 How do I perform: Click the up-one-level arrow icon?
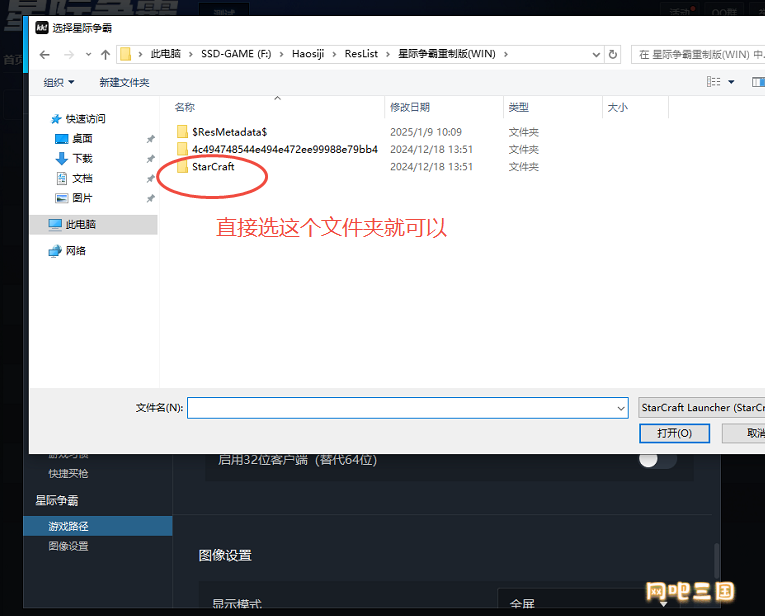[105, 54]
